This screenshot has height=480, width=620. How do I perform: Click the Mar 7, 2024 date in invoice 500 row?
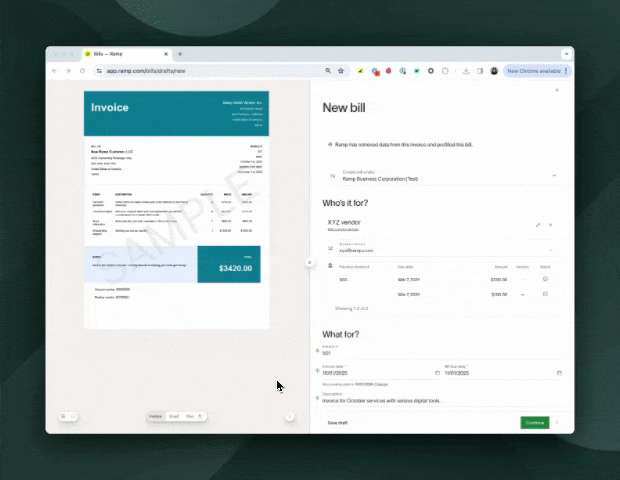pyautogui.click(x=408, y=280)
